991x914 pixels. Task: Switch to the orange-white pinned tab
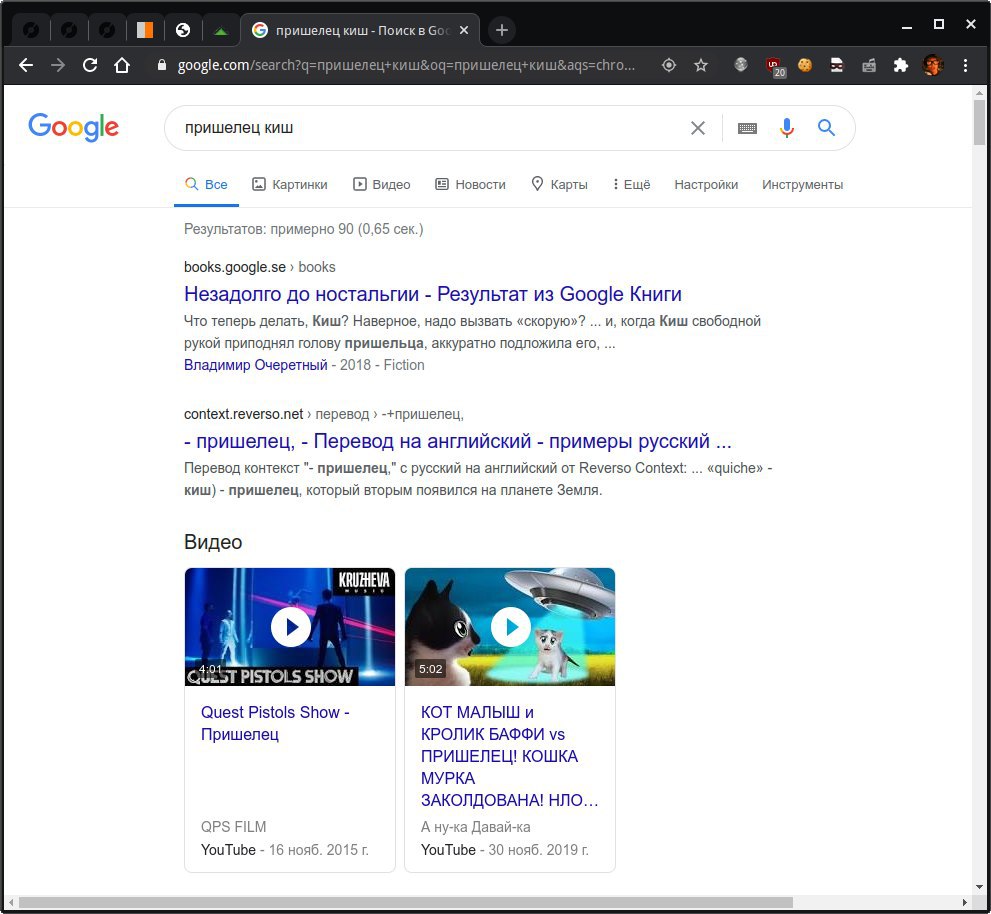(x=145, y=30)
